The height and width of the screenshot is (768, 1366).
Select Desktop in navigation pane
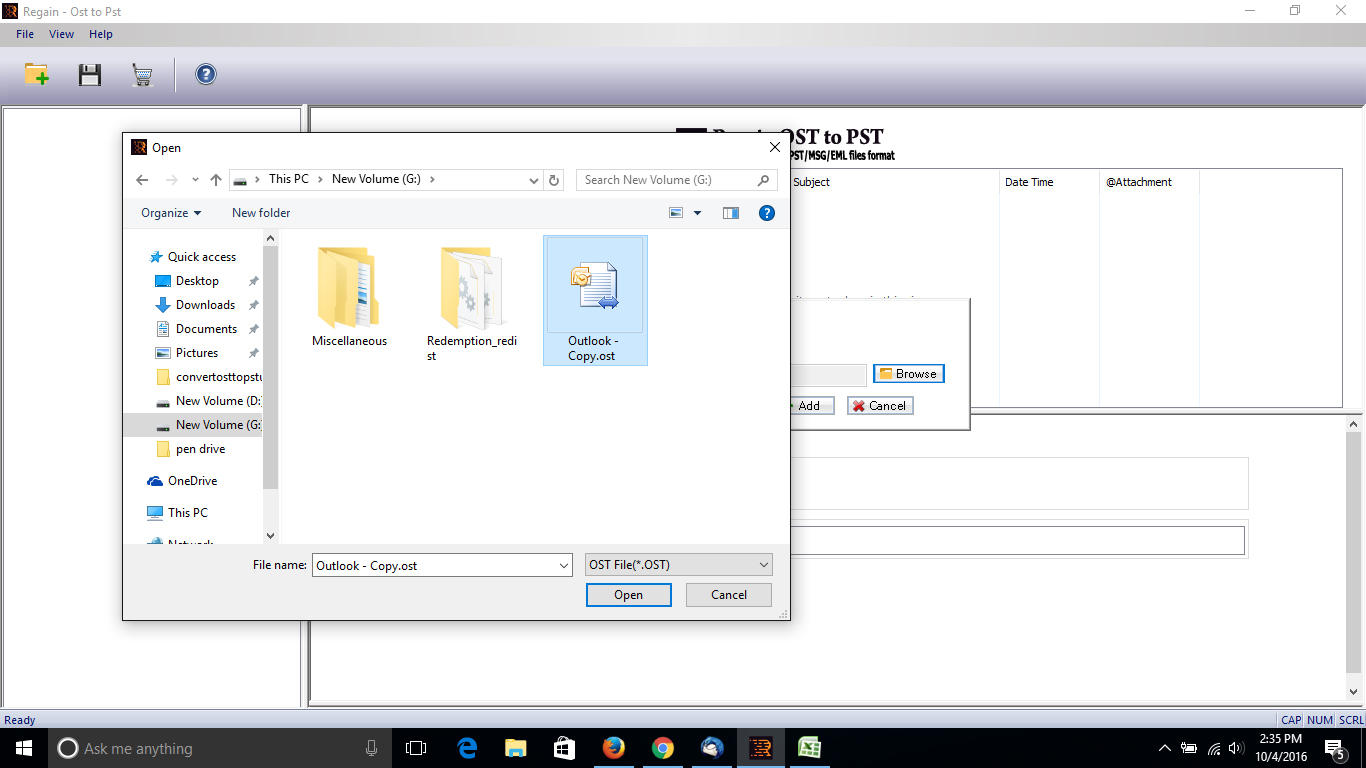coord(197,281)
